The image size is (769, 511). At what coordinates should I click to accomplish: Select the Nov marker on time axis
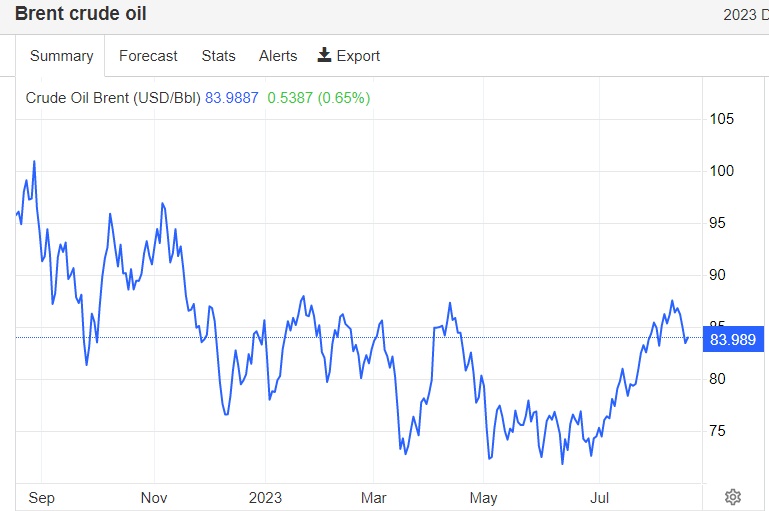(154, 497)
